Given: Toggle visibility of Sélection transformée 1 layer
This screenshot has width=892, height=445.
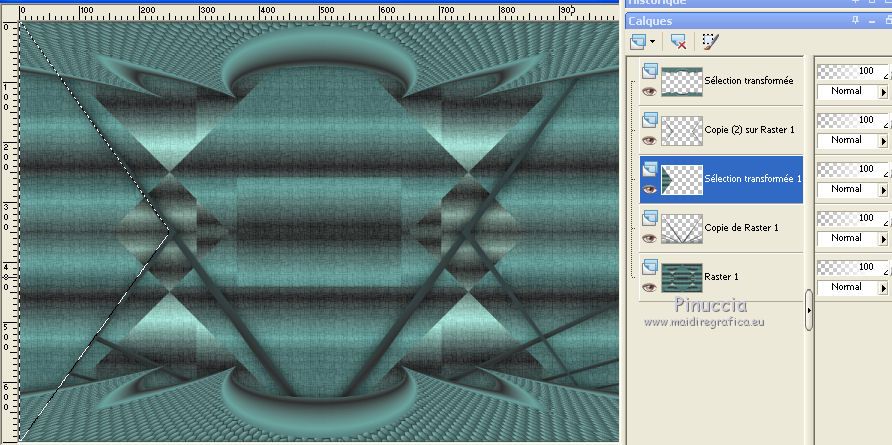Looking at the screenshot, I should coord(649,189).
